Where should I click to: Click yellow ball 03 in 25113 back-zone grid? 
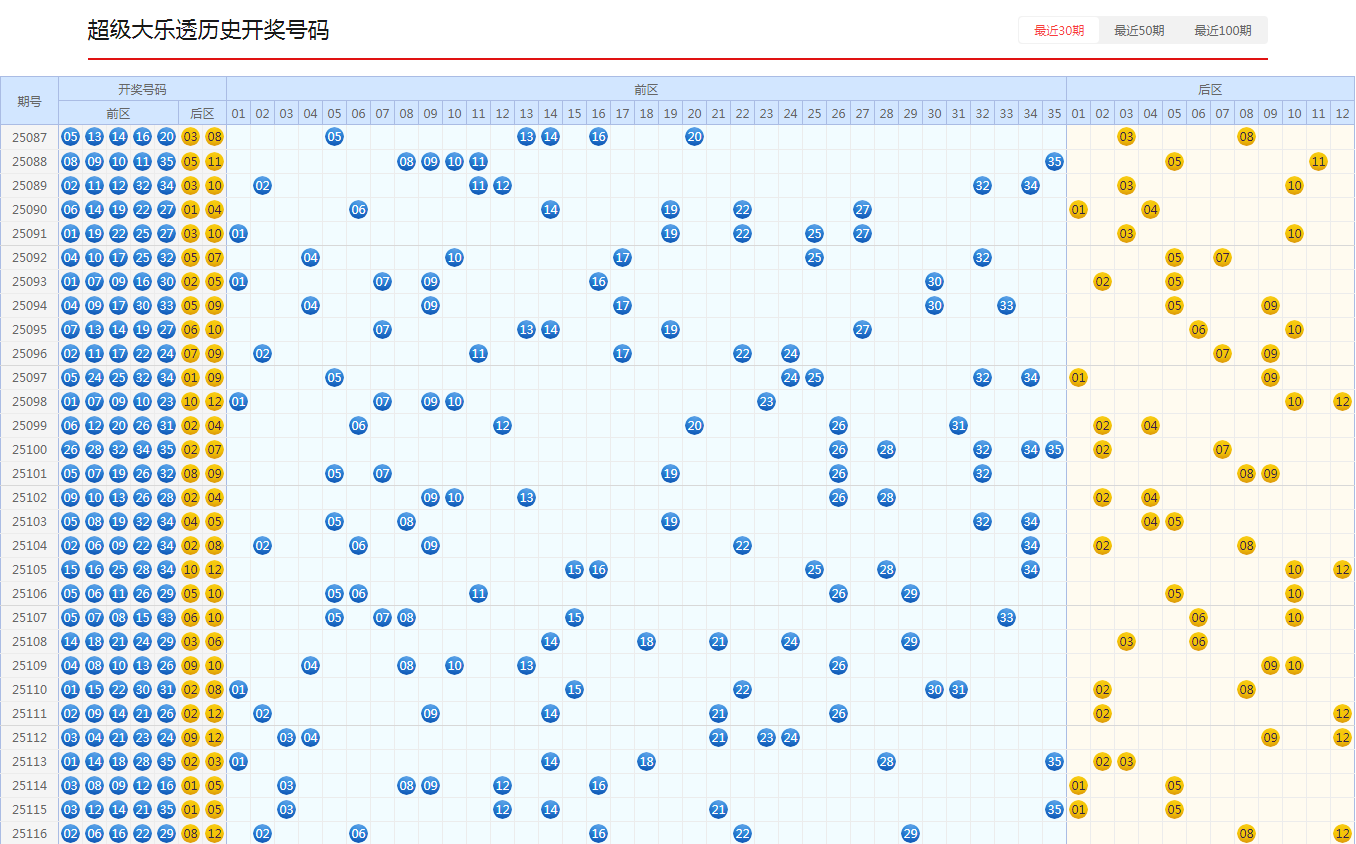[x=1126, y=761]
